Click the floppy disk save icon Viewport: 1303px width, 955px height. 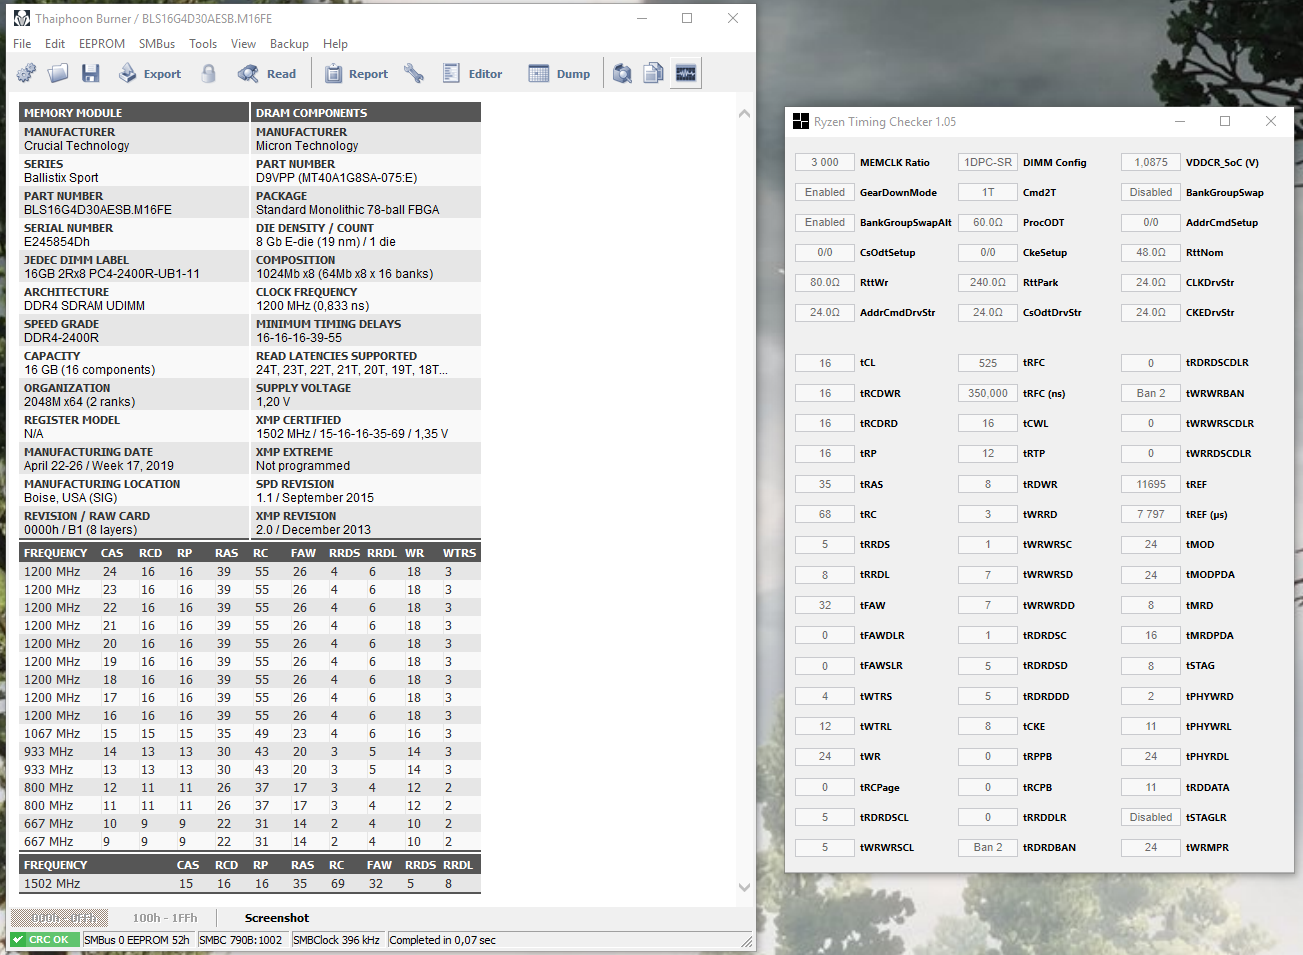[91, 73]
